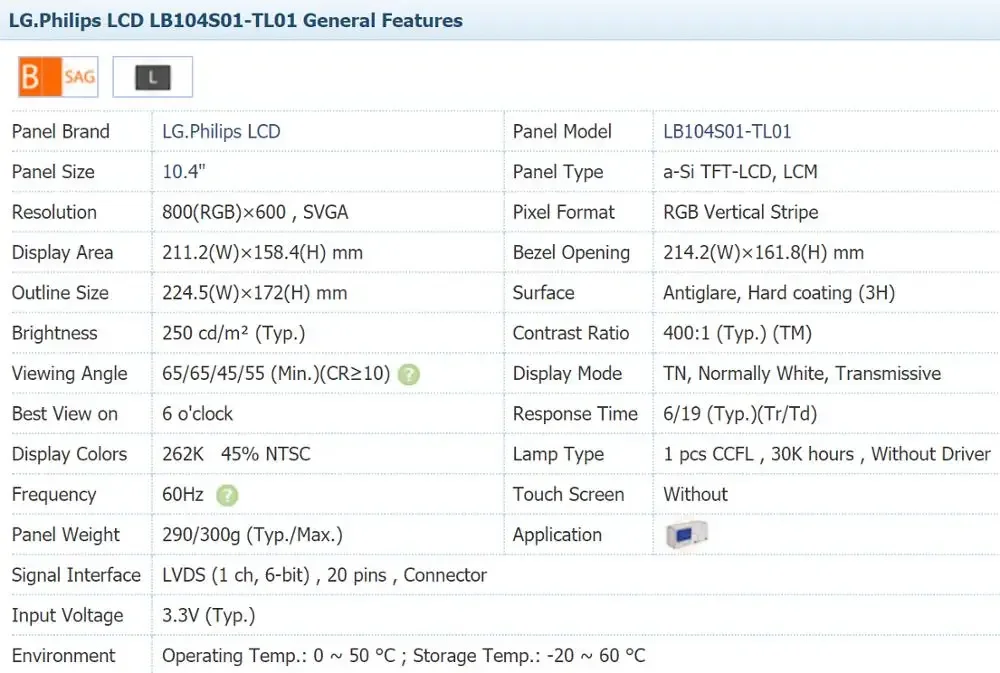
Task: Click the General Features heading title
Action: [x=236, y=20]
